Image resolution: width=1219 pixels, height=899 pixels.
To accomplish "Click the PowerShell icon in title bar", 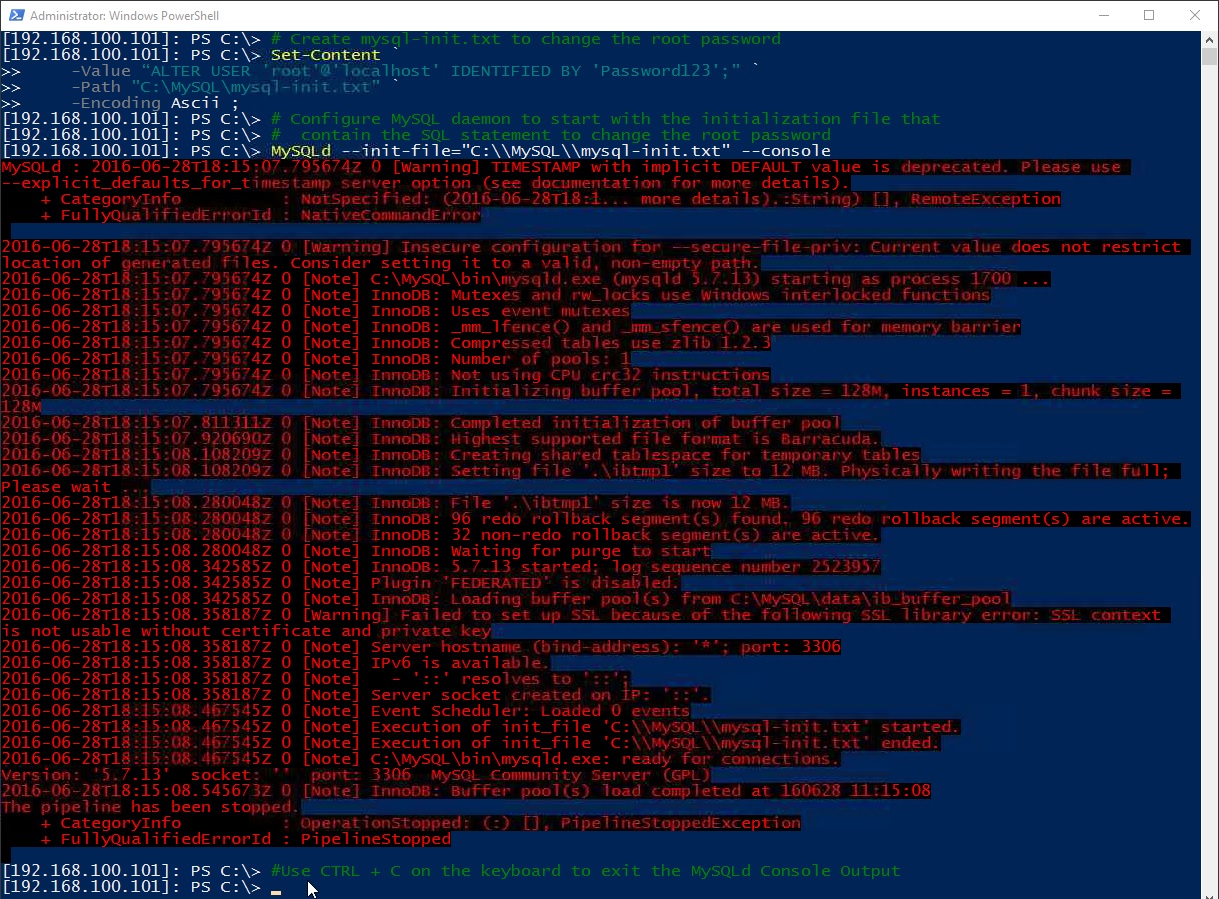I will click(x=15, y=15).
